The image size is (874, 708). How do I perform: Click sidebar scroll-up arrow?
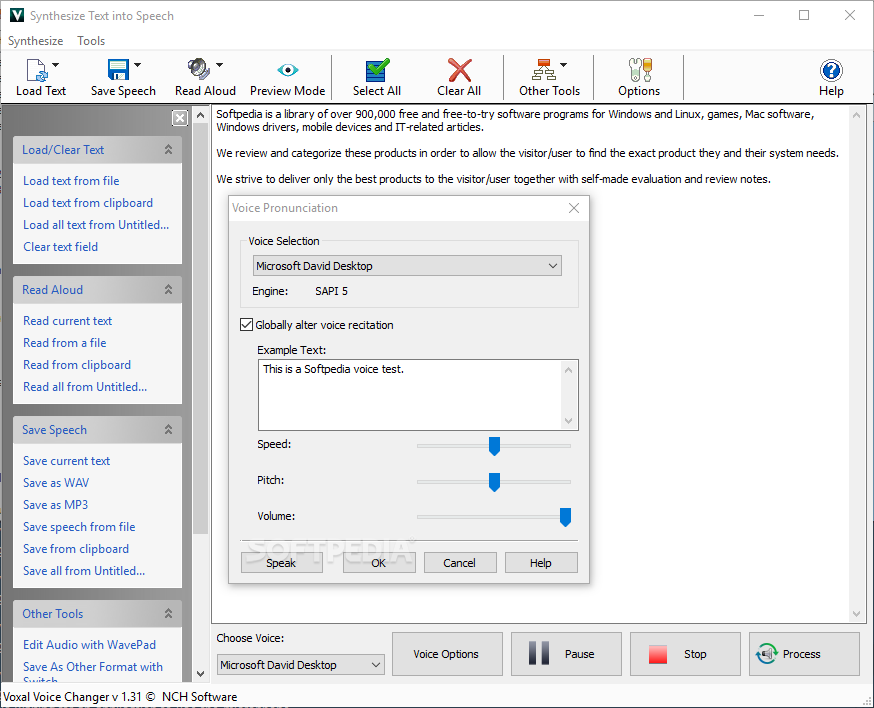[201, 115]
